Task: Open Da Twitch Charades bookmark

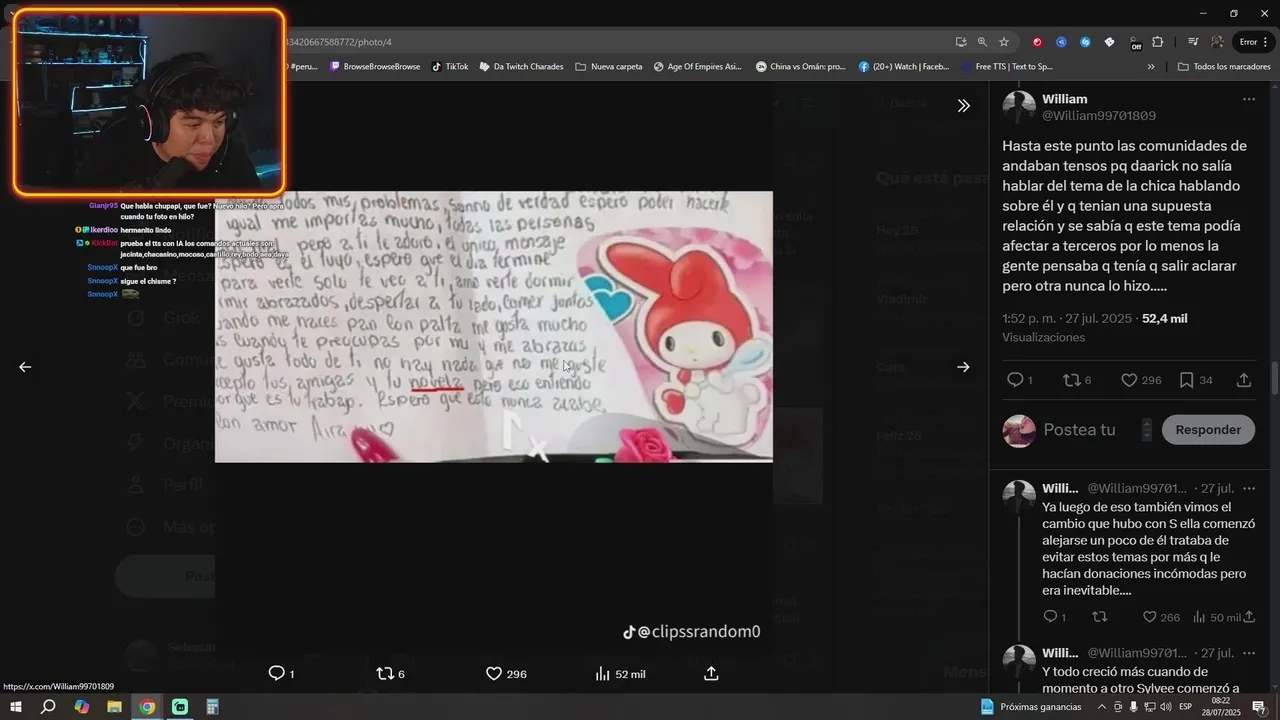Action: pos(521,67)
